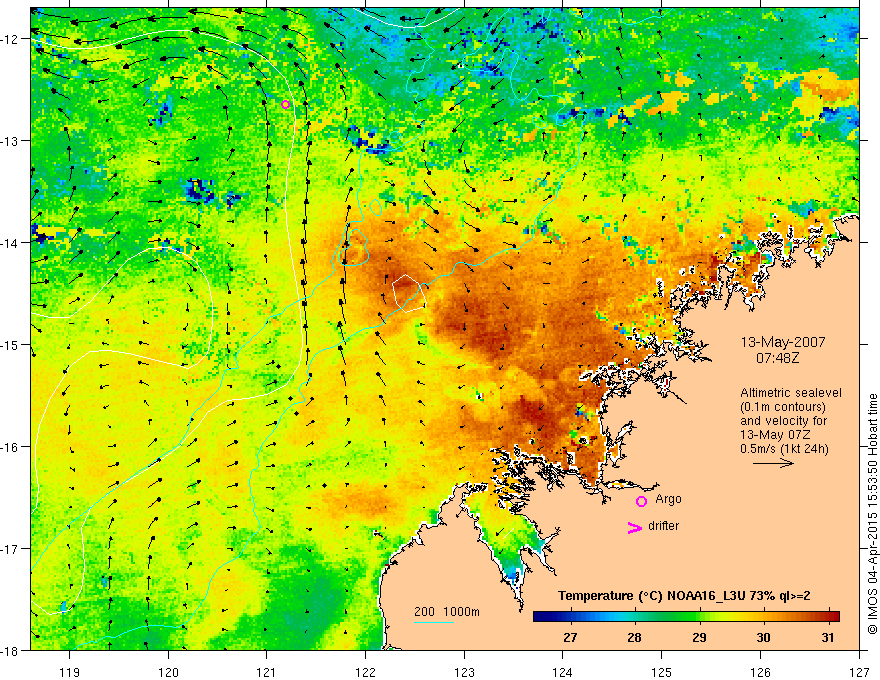
Task: Click the time text 07:48Z
Action: (777, 357)
